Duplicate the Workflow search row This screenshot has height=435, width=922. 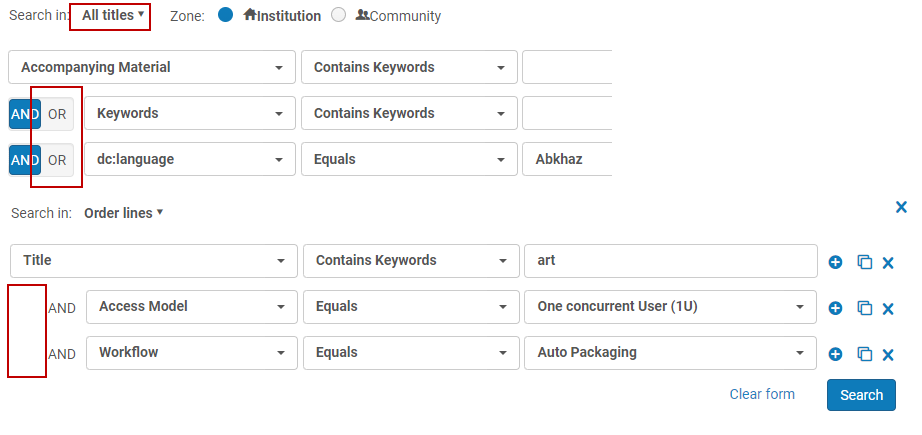coord(865,354)
